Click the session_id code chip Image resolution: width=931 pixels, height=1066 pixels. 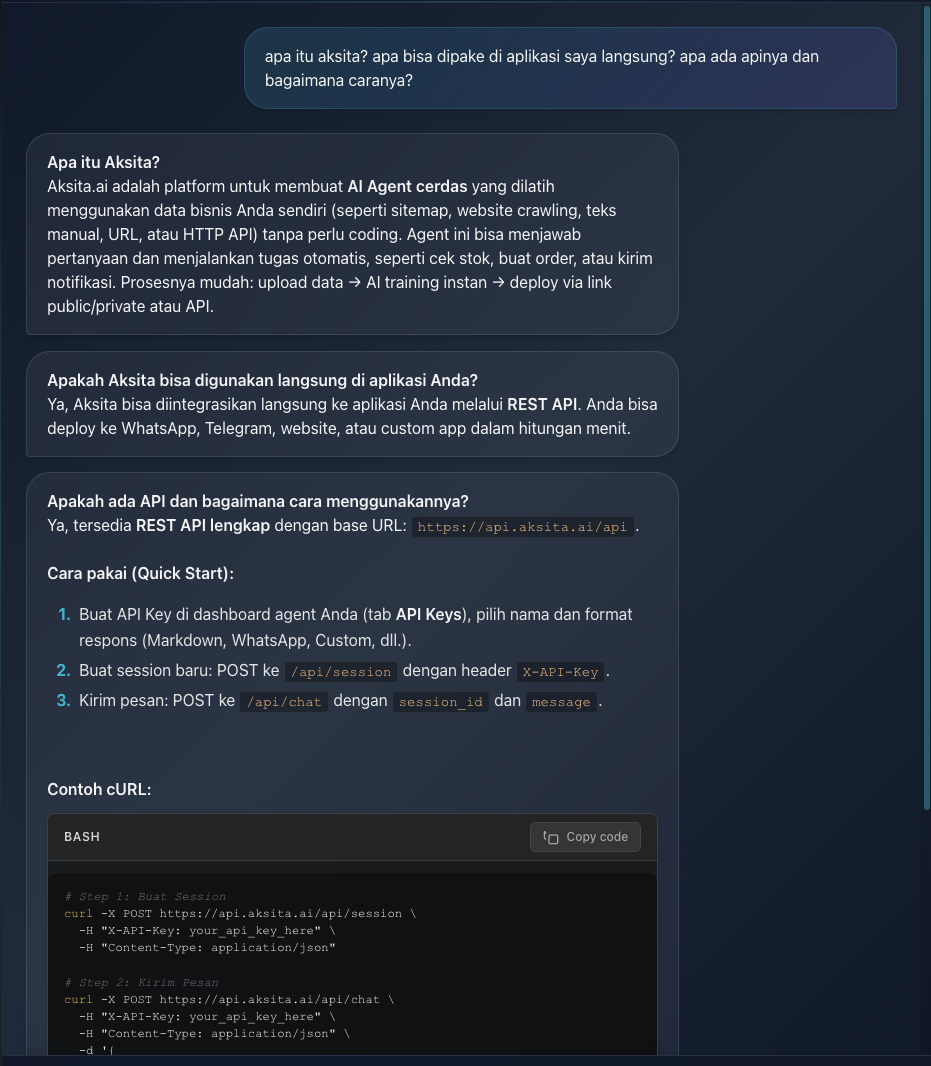pos(441,701)
